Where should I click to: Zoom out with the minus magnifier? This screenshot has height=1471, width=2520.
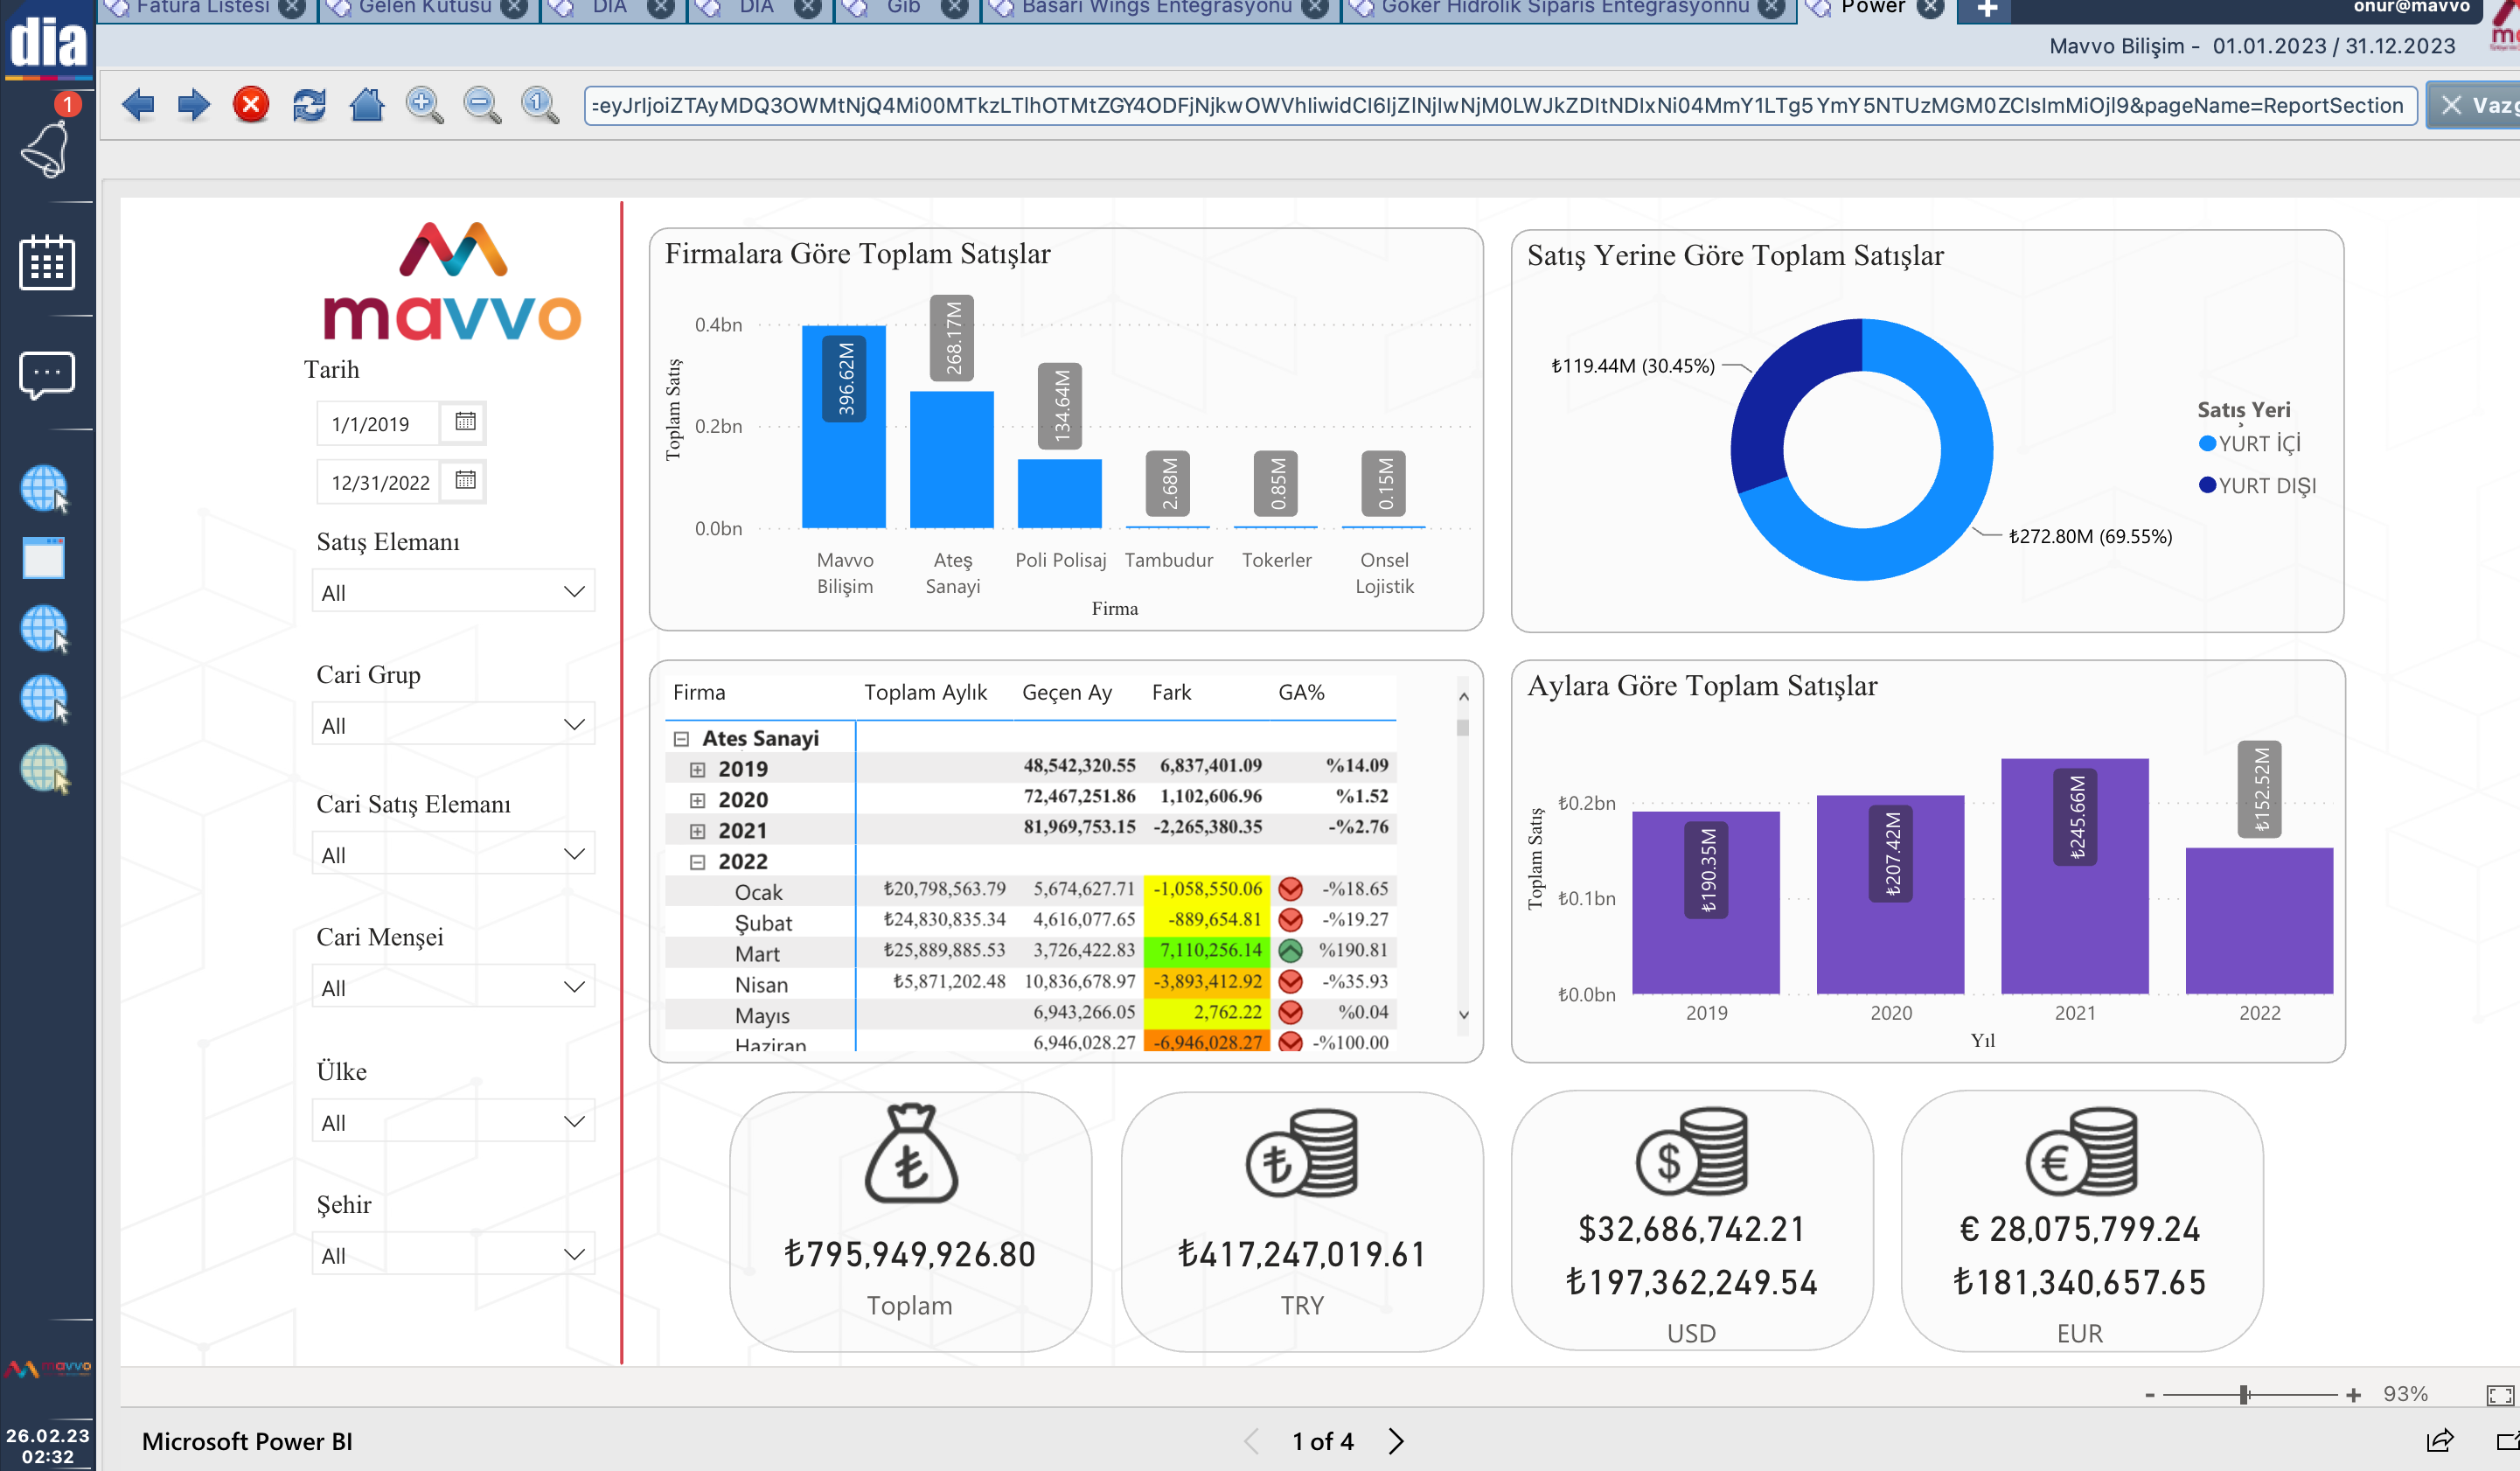pos(482,105)
